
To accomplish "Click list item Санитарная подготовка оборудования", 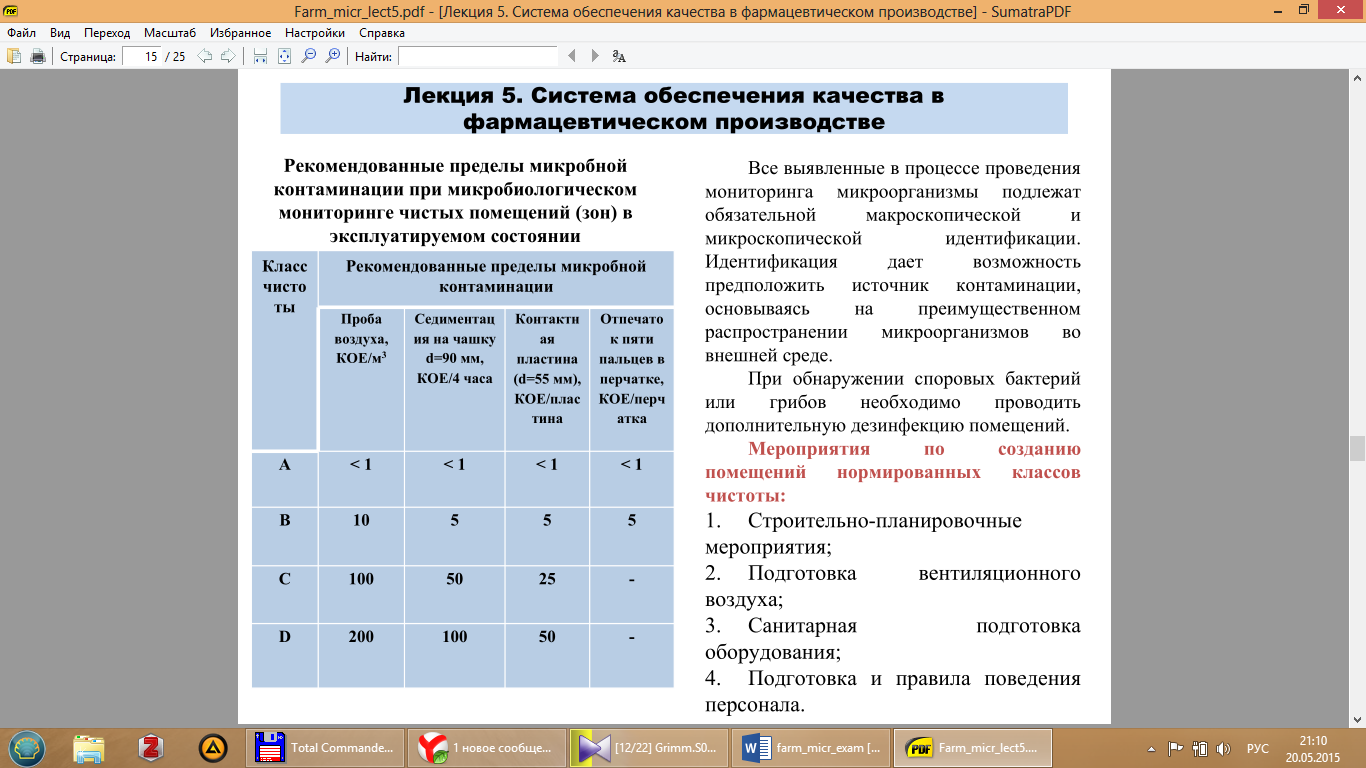I will 893,639.
